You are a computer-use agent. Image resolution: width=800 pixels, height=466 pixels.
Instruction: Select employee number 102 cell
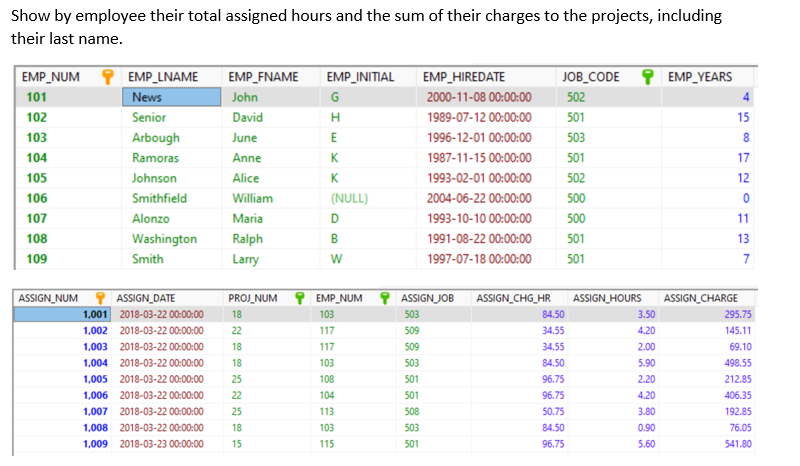tap(68, 117)
